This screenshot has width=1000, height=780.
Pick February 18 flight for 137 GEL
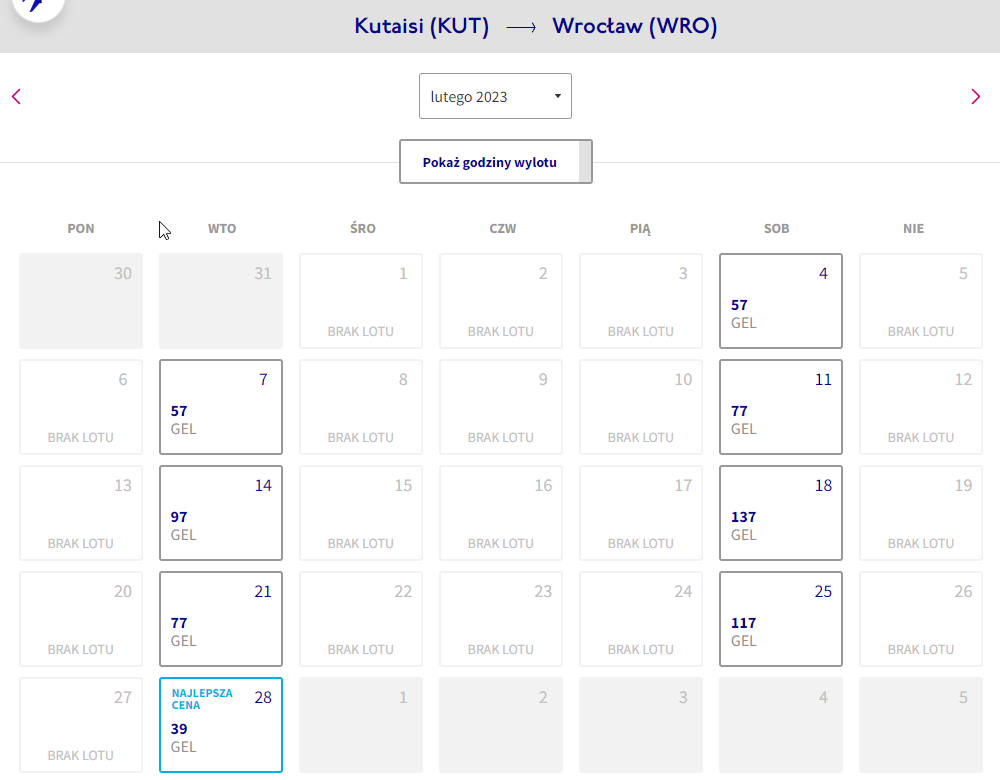click(781, 513)
